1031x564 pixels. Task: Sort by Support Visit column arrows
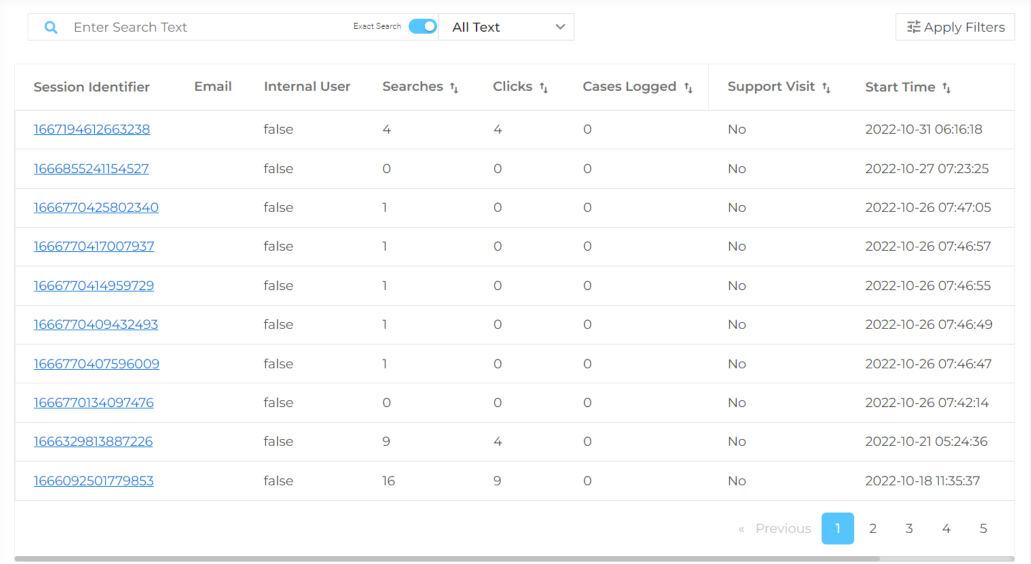coord(826,88)
